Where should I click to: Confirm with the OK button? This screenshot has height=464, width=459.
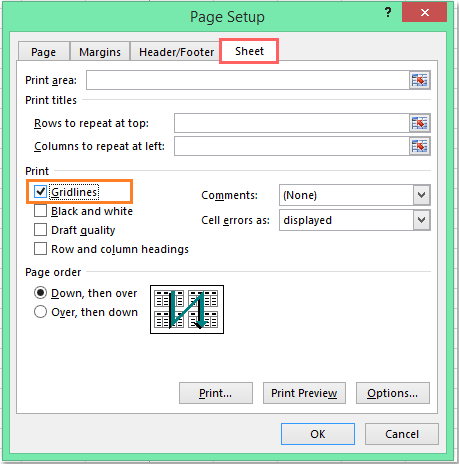pyautogui.click(x=318, y=434)
